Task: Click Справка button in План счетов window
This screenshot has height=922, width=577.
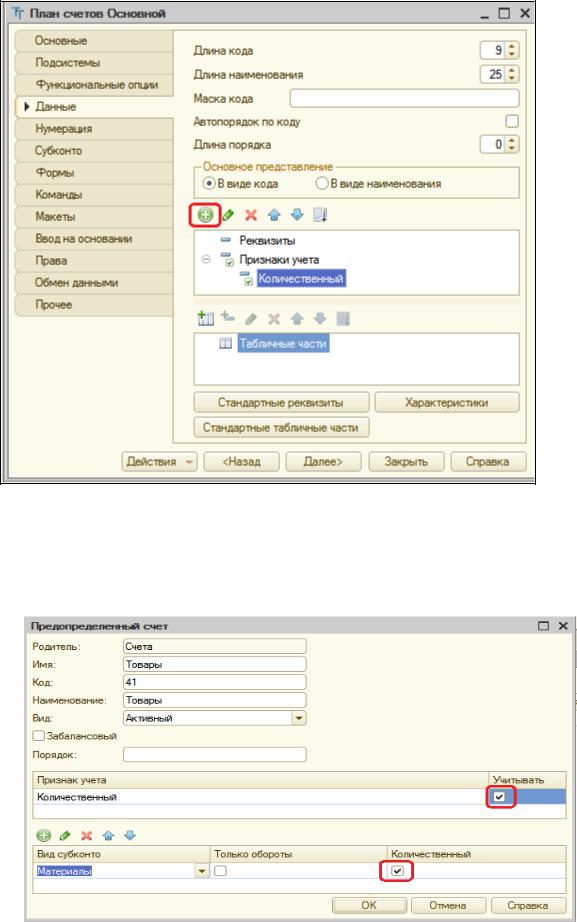Action: click(x=488, y=462)
